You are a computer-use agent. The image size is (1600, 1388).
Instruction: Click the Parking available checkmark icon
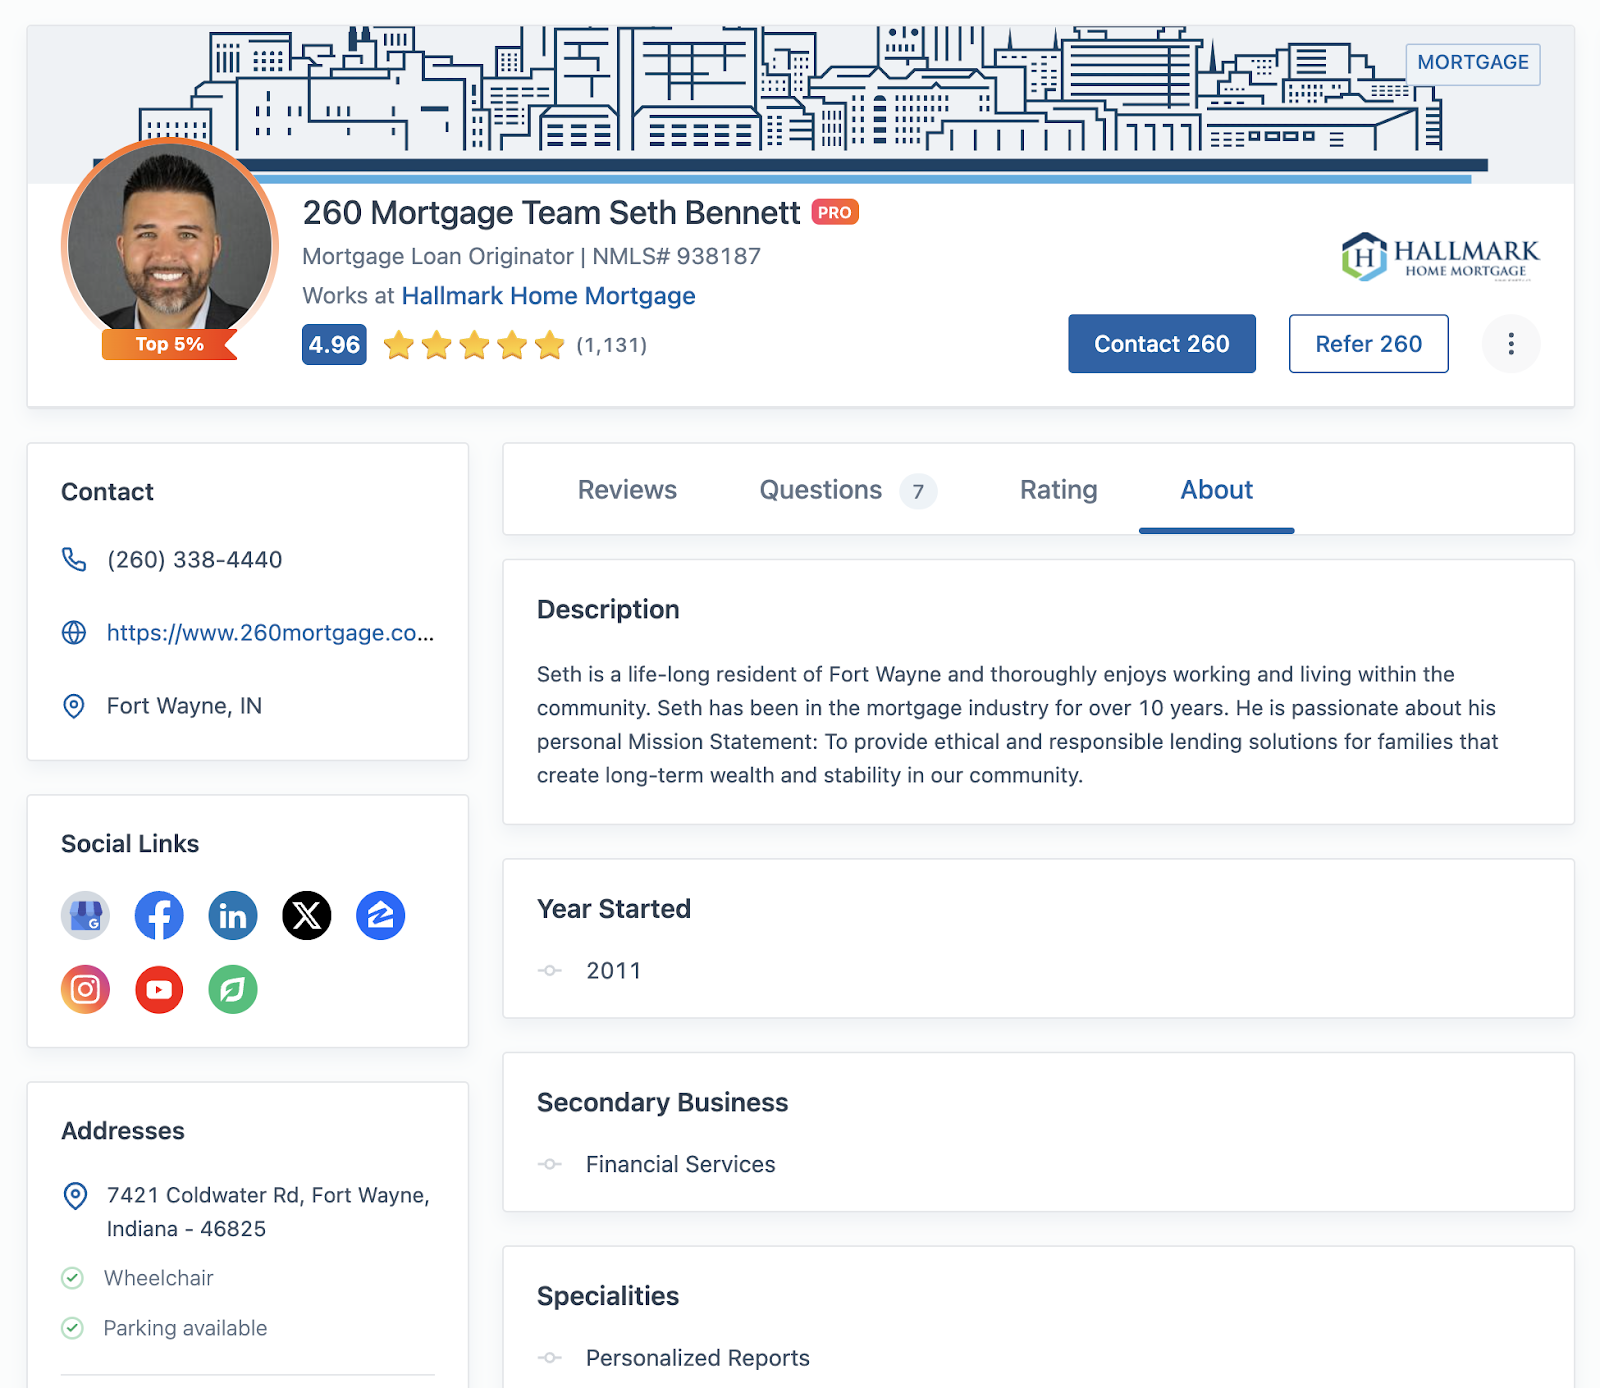pos(73,1328)
